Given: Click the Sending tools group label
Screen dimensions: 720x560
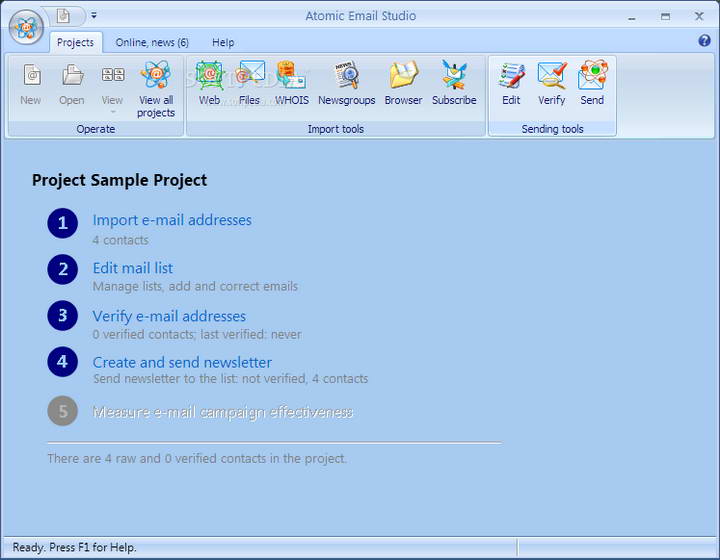Looking at the screenshot, I should 552,129.
